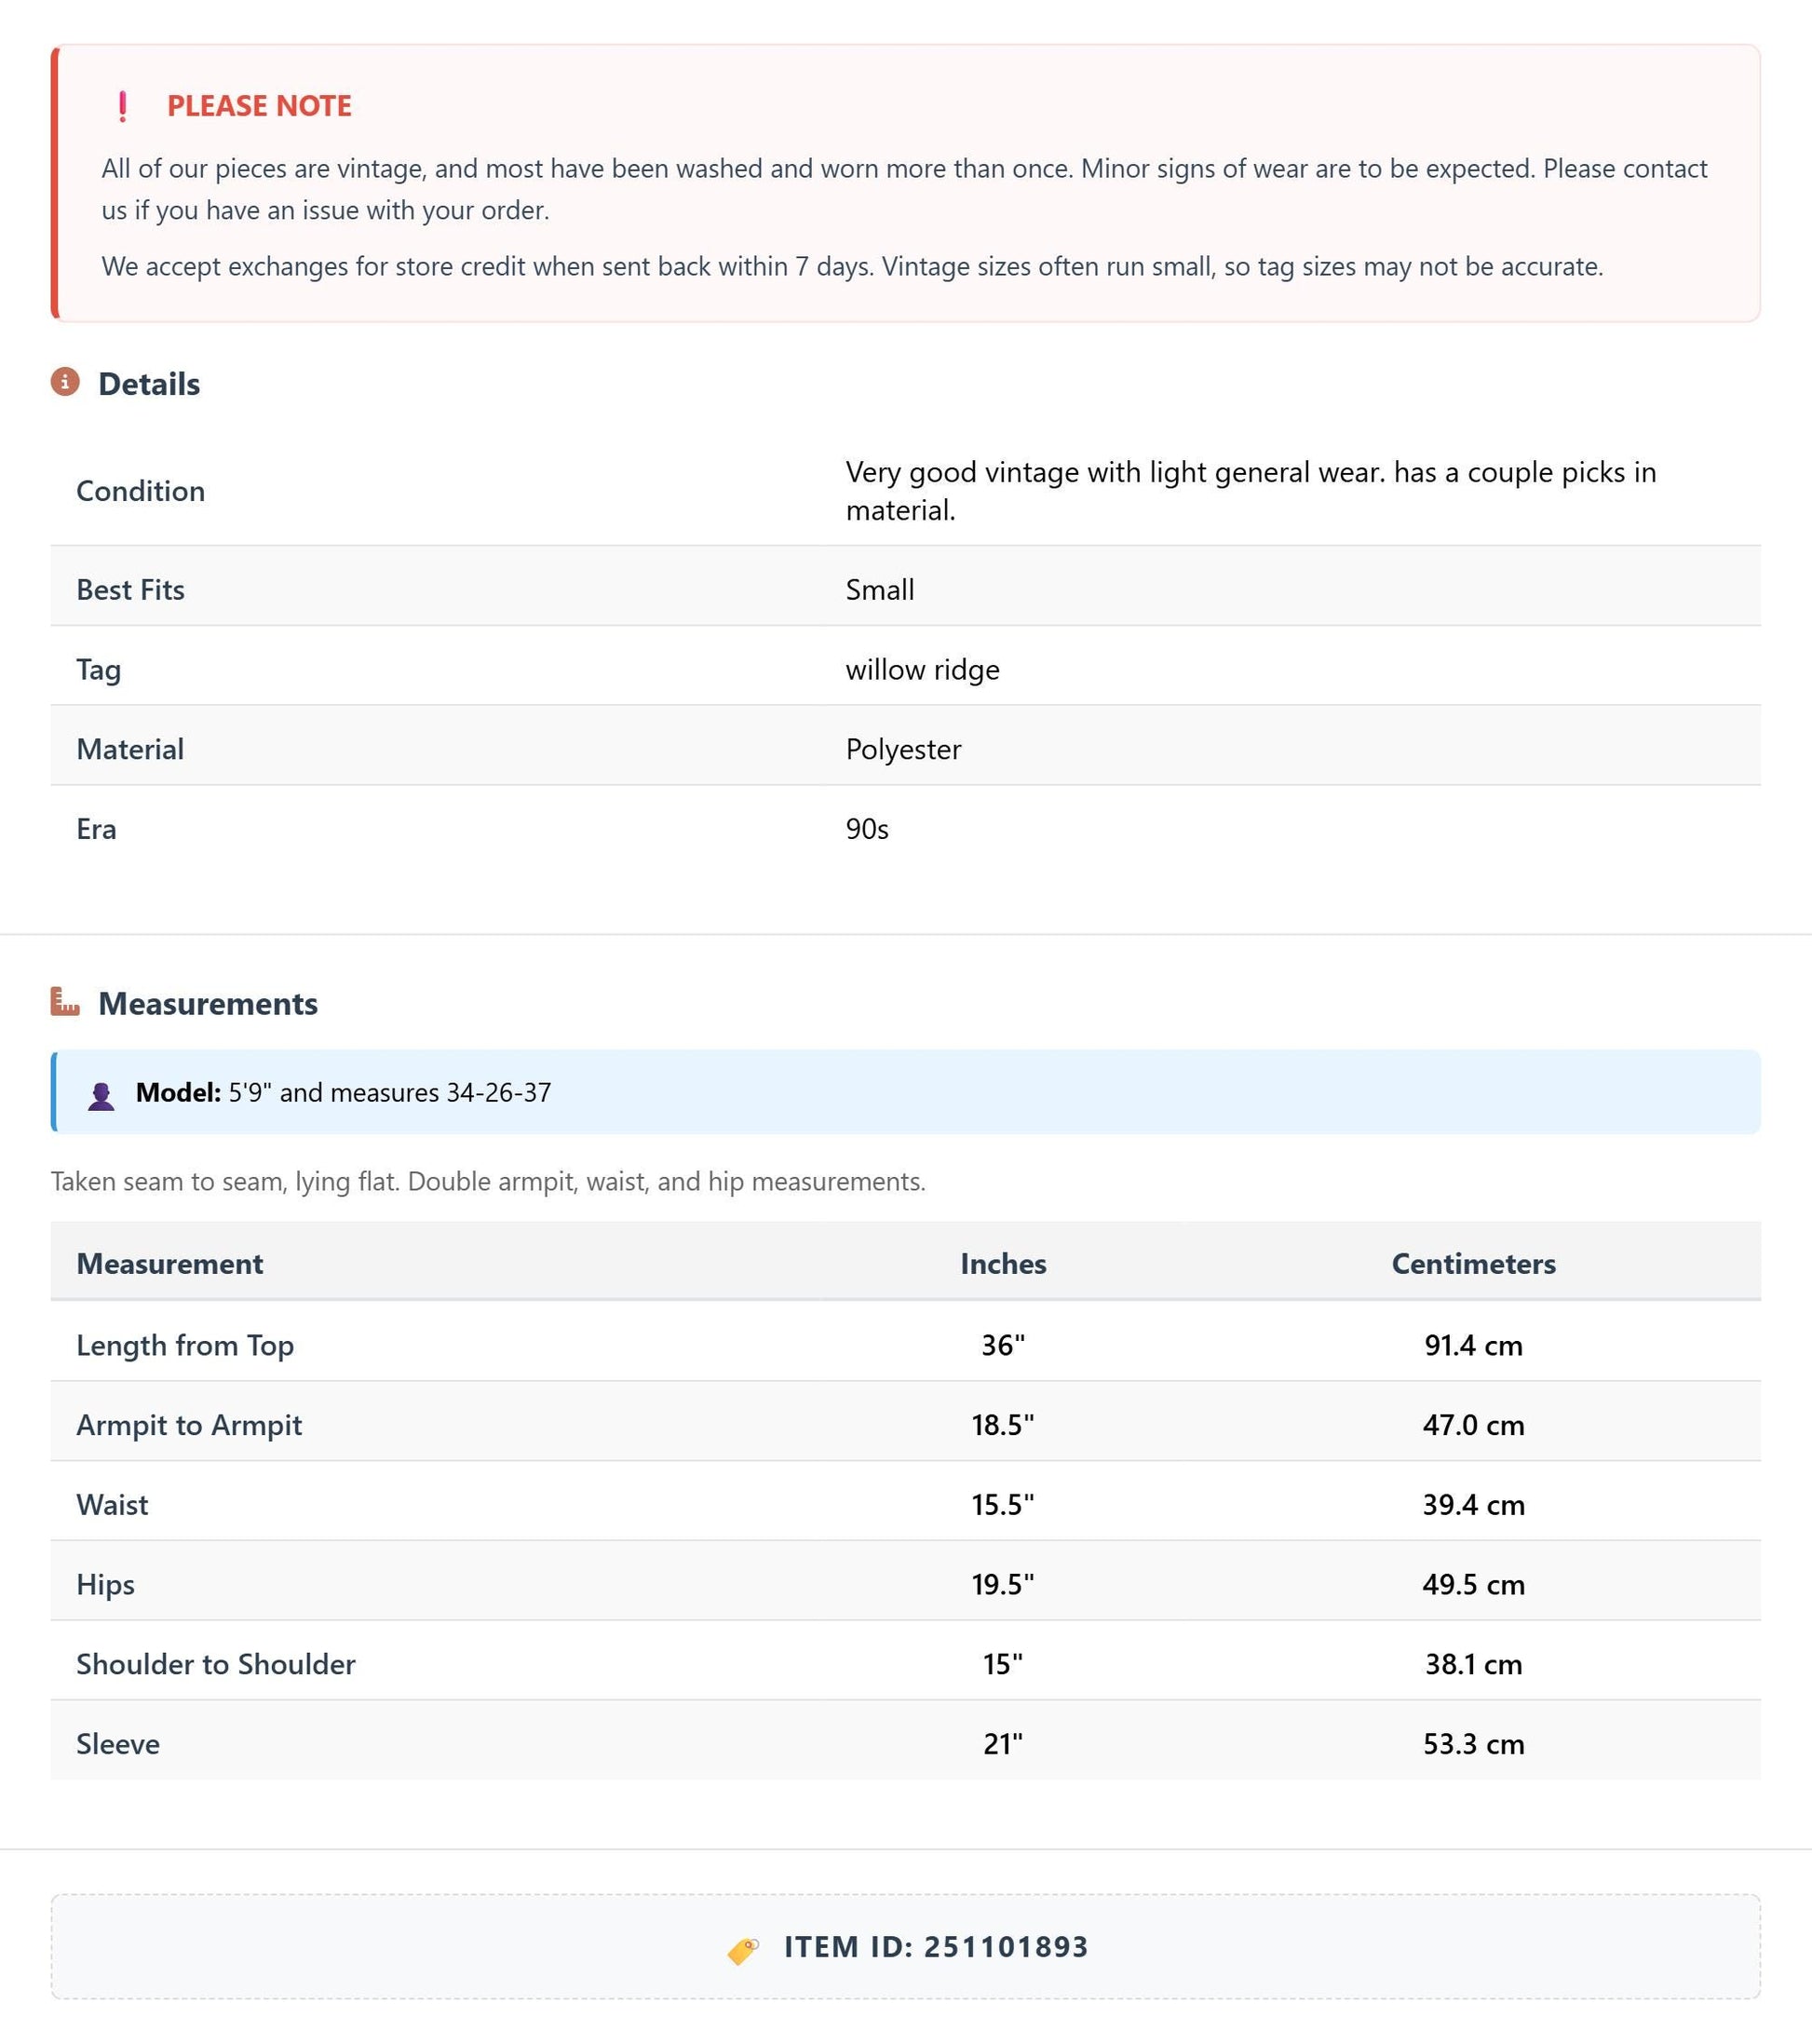
Task: Click the purple model silhouette icon
Action: (x=101, y=1096)
